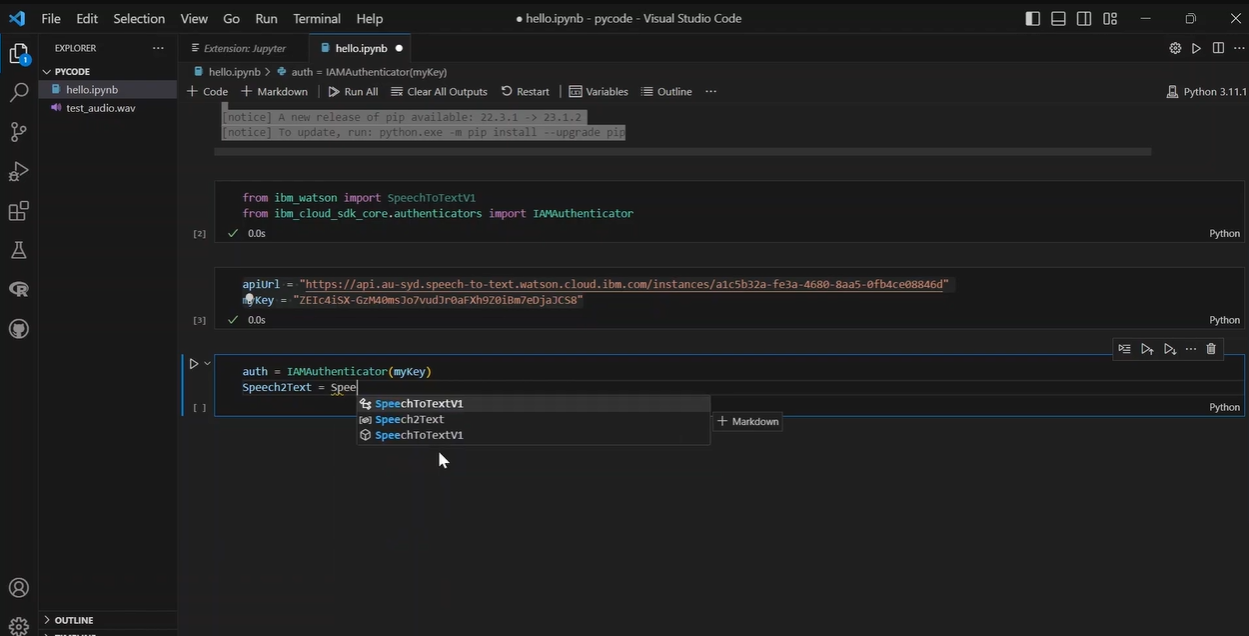Open the apiUrl link in code cell

[x=624, y=284]
